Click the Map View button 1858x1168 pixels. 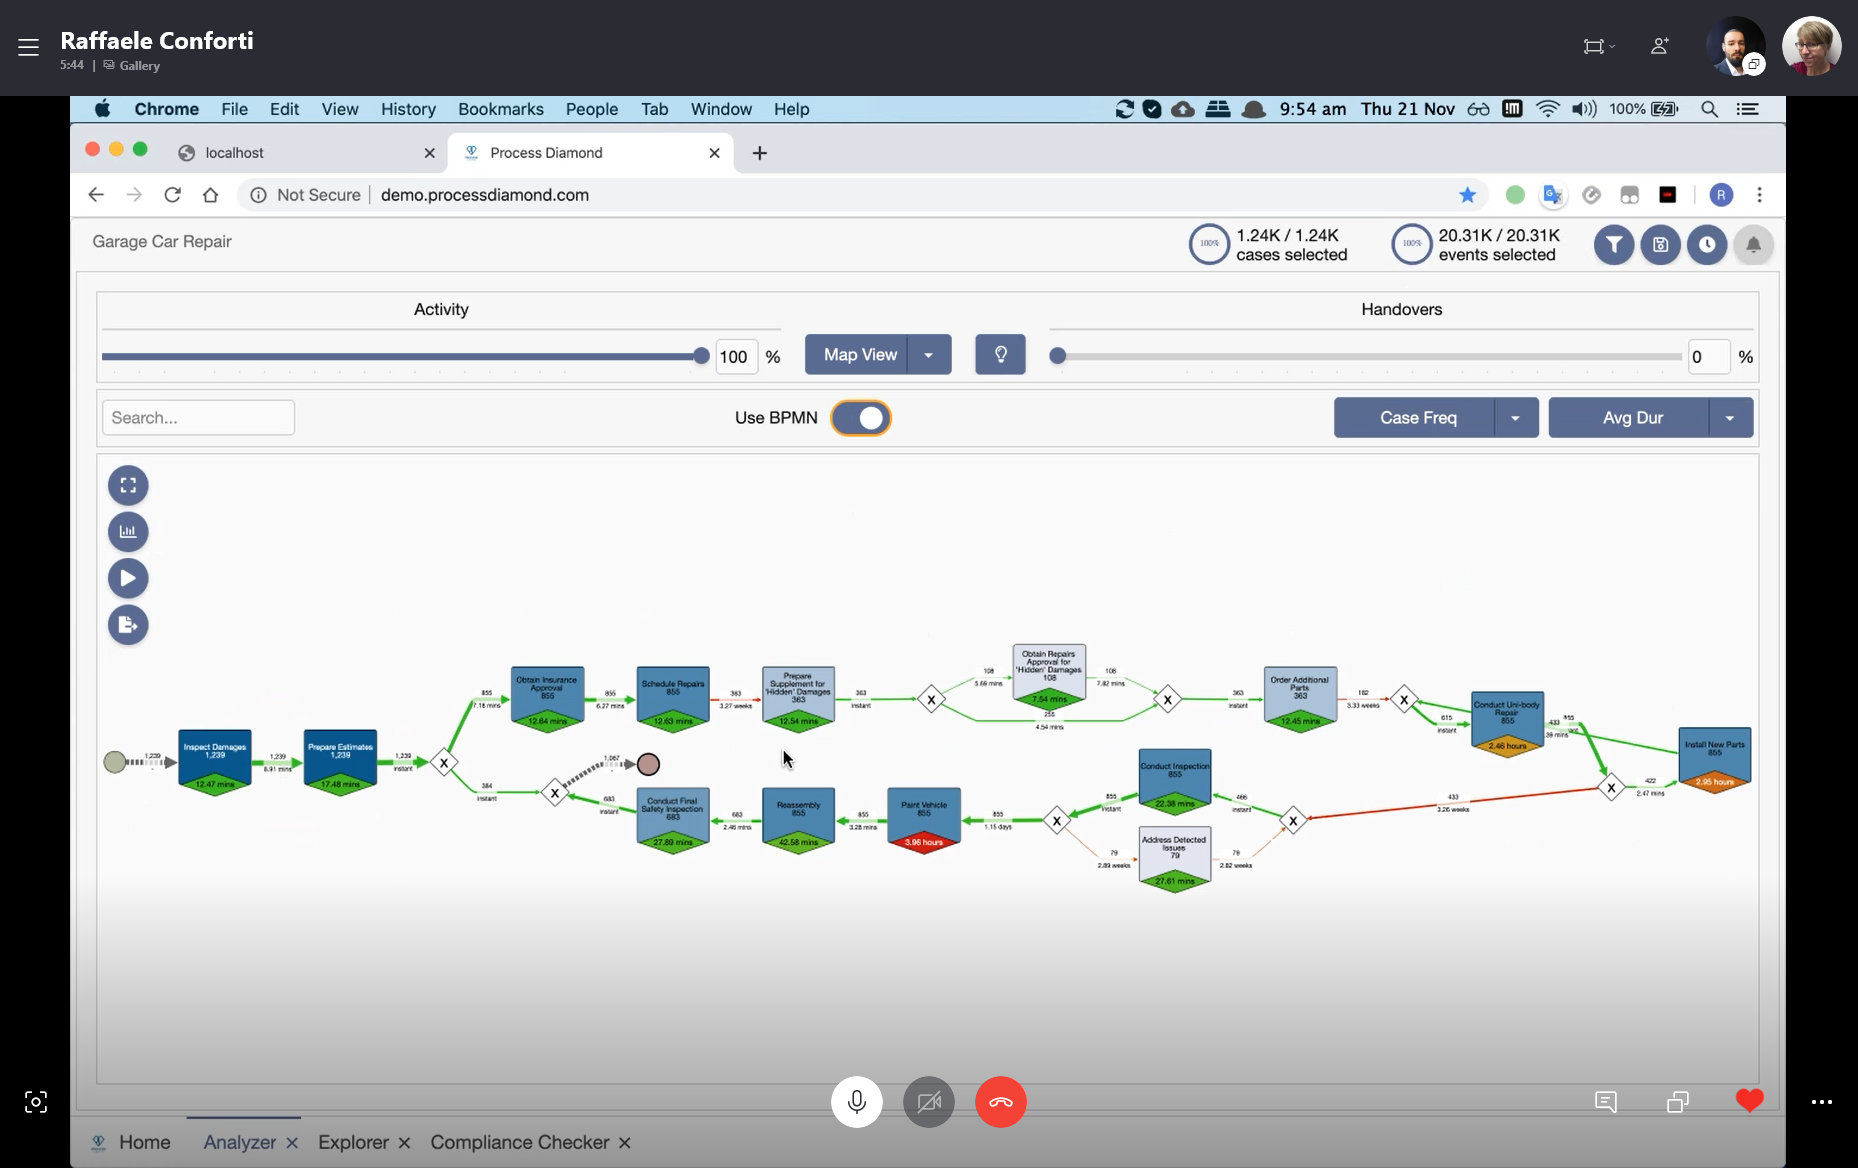click(859, 355)
